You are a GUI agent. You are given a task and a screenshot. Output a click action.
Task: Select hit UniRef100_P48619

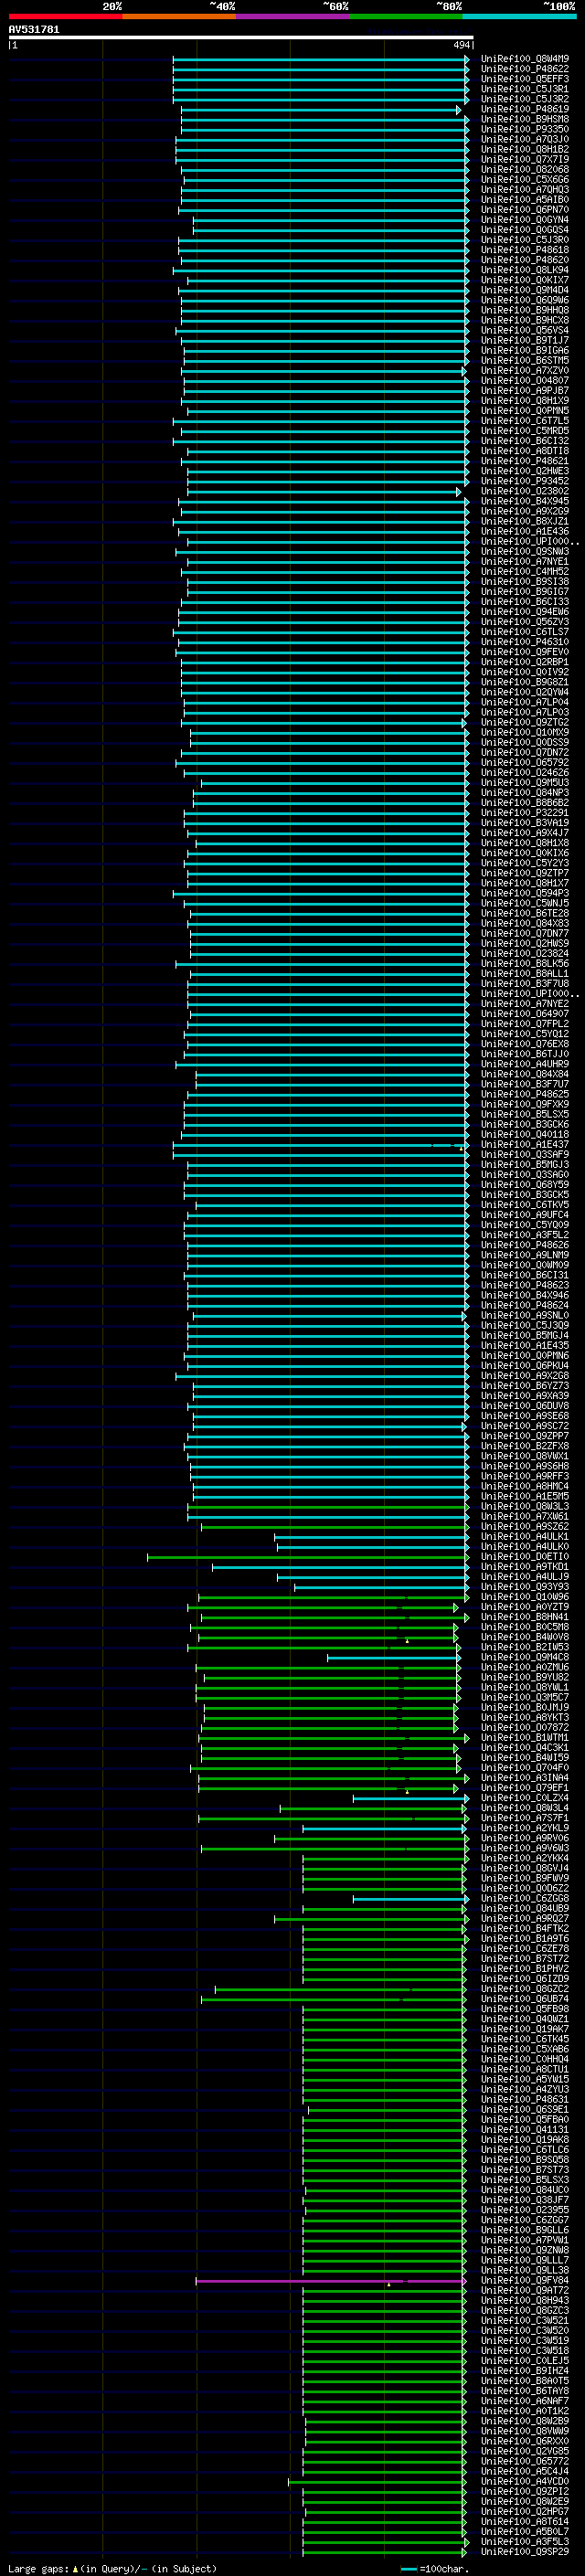click(525, 109)
